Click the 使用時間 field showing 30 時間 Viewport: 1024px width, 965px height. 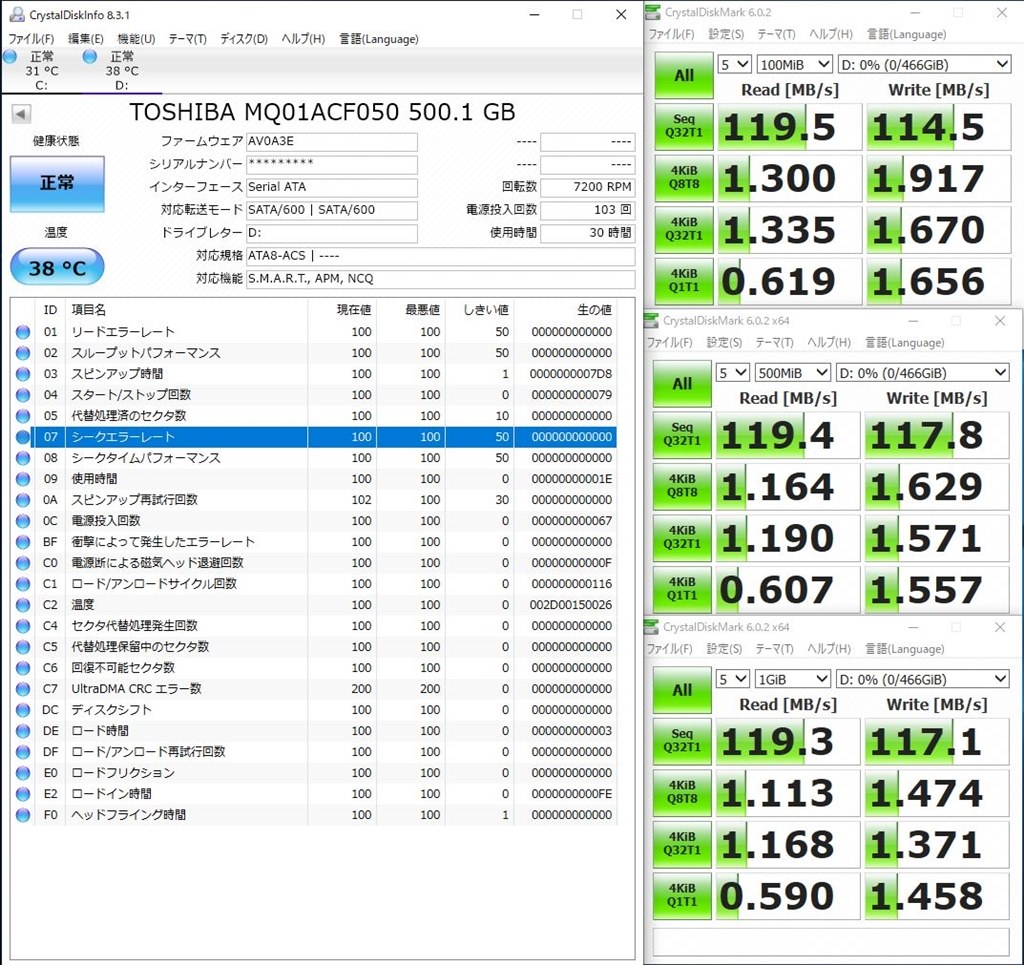(x=587, y=233)
